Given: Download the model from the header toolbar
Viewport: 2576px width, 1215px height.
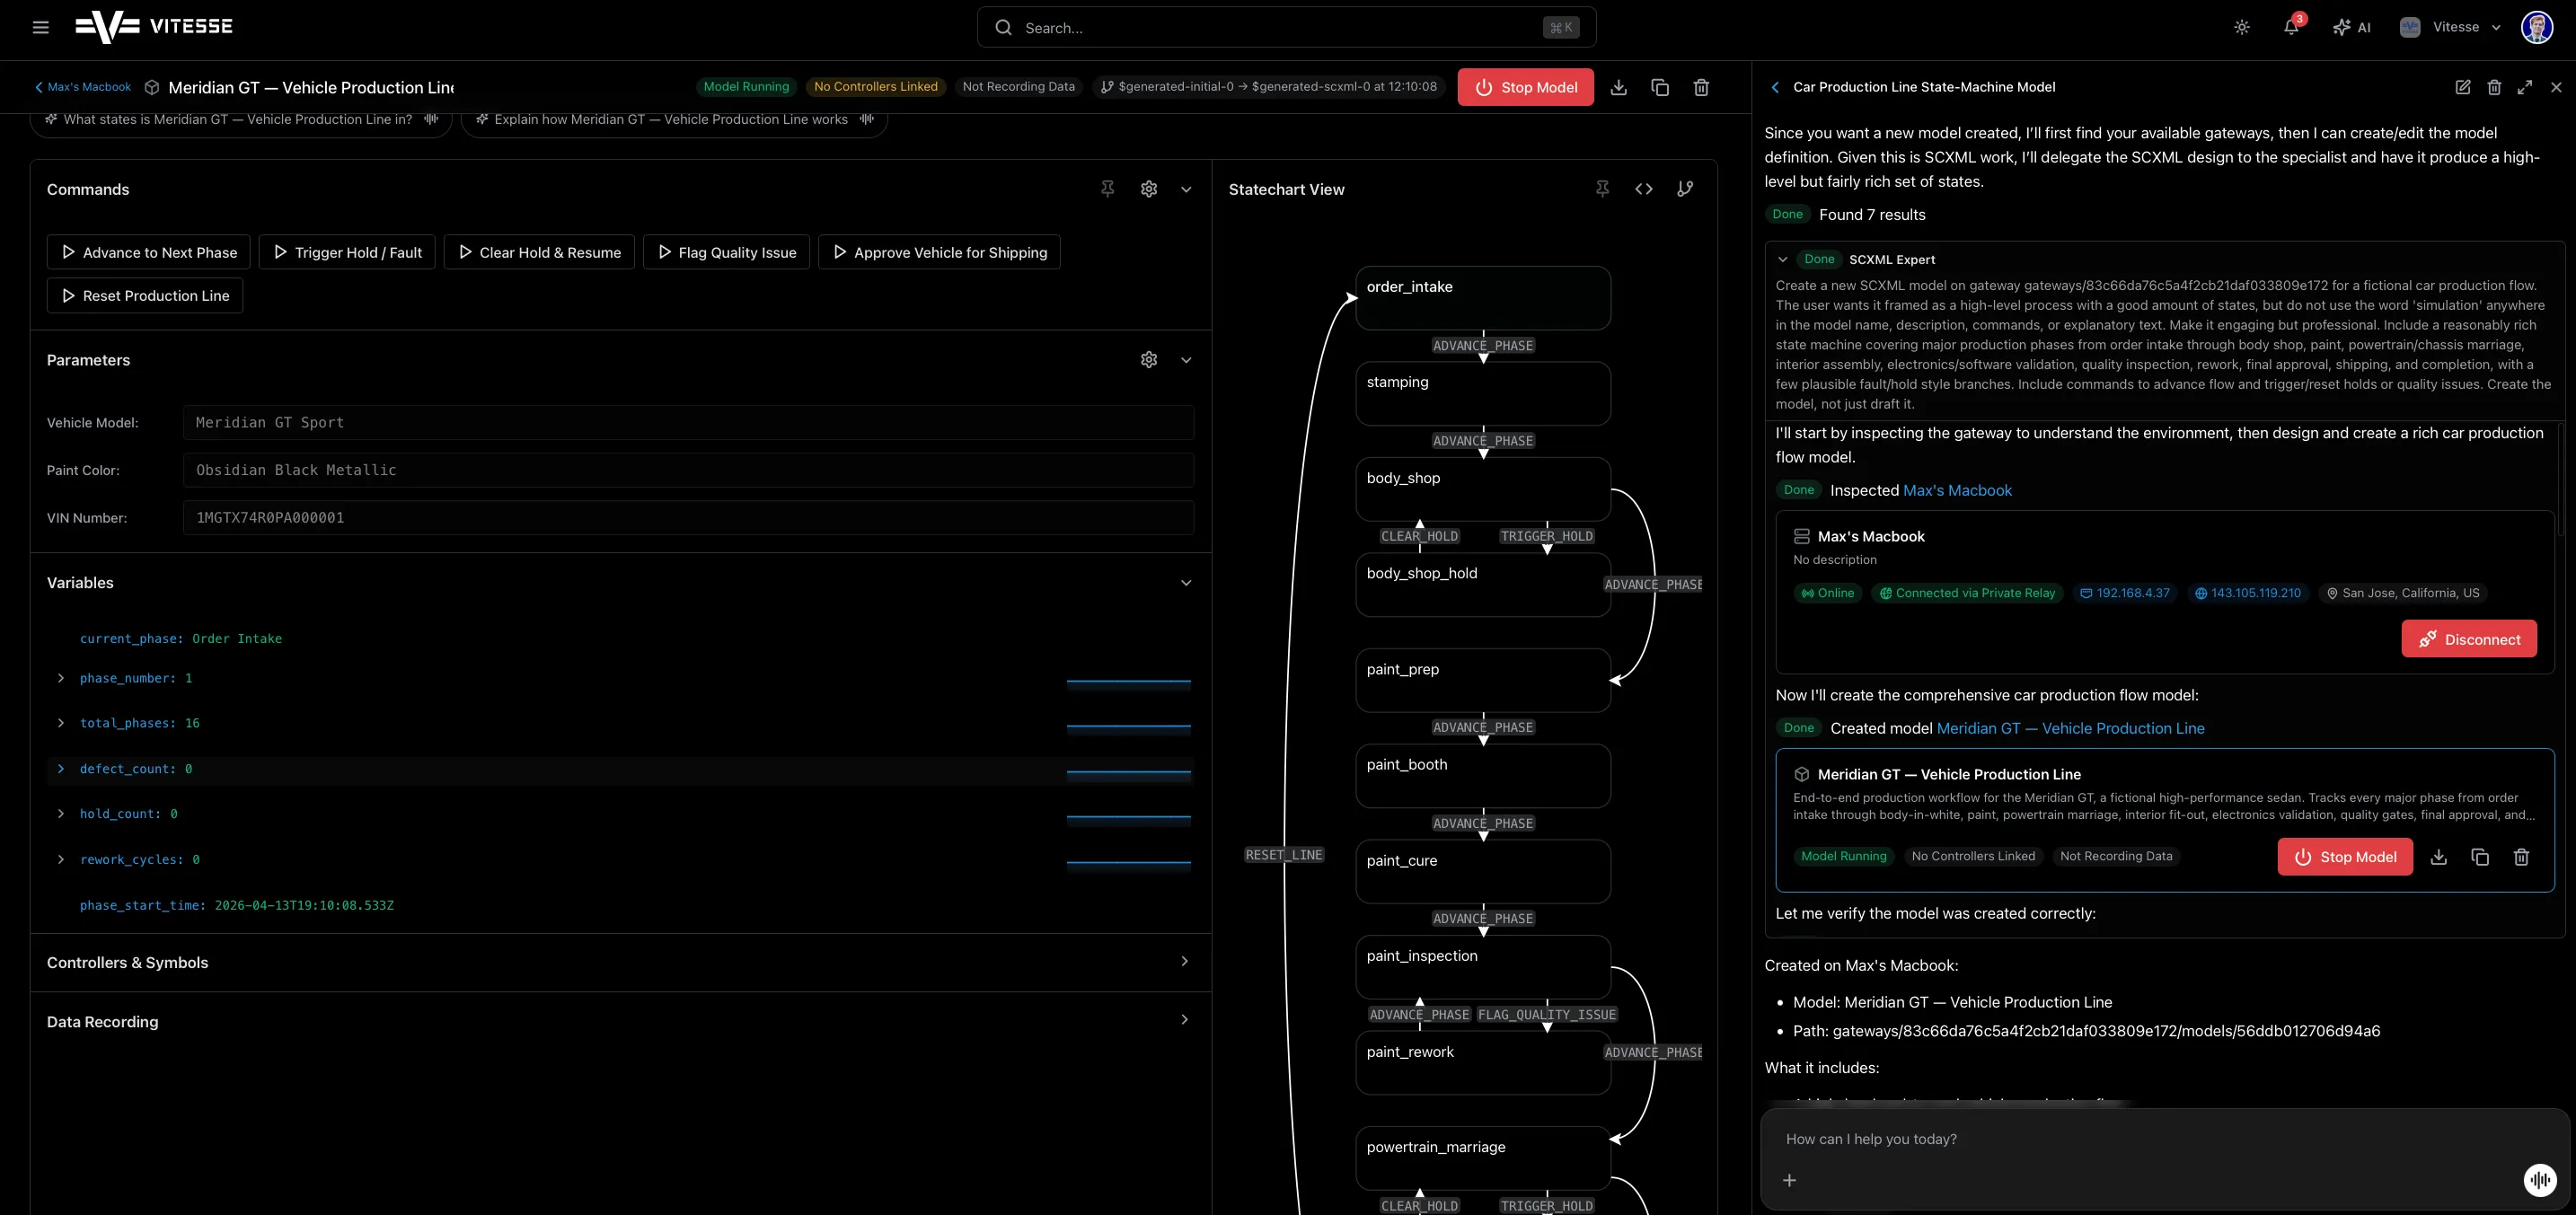Looking at the screenshot, I should coord(1619,87).
